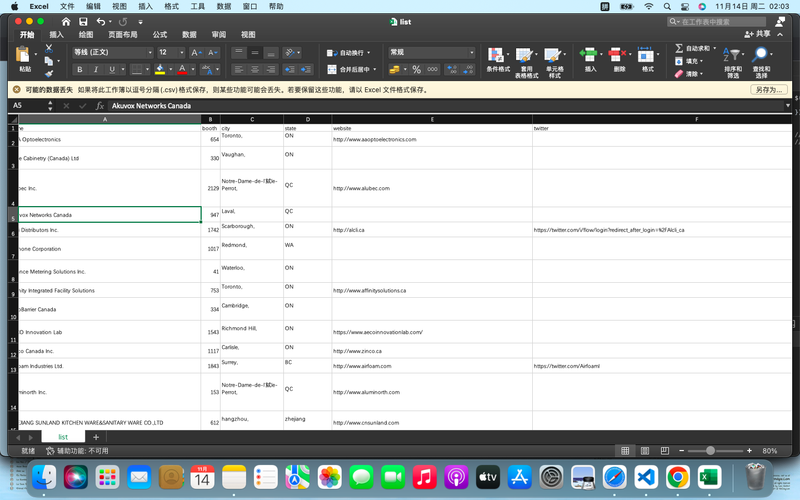Open comments icon at top right
Screen dimensions: 800x500
pyautogui.click(x=780, y=21)
